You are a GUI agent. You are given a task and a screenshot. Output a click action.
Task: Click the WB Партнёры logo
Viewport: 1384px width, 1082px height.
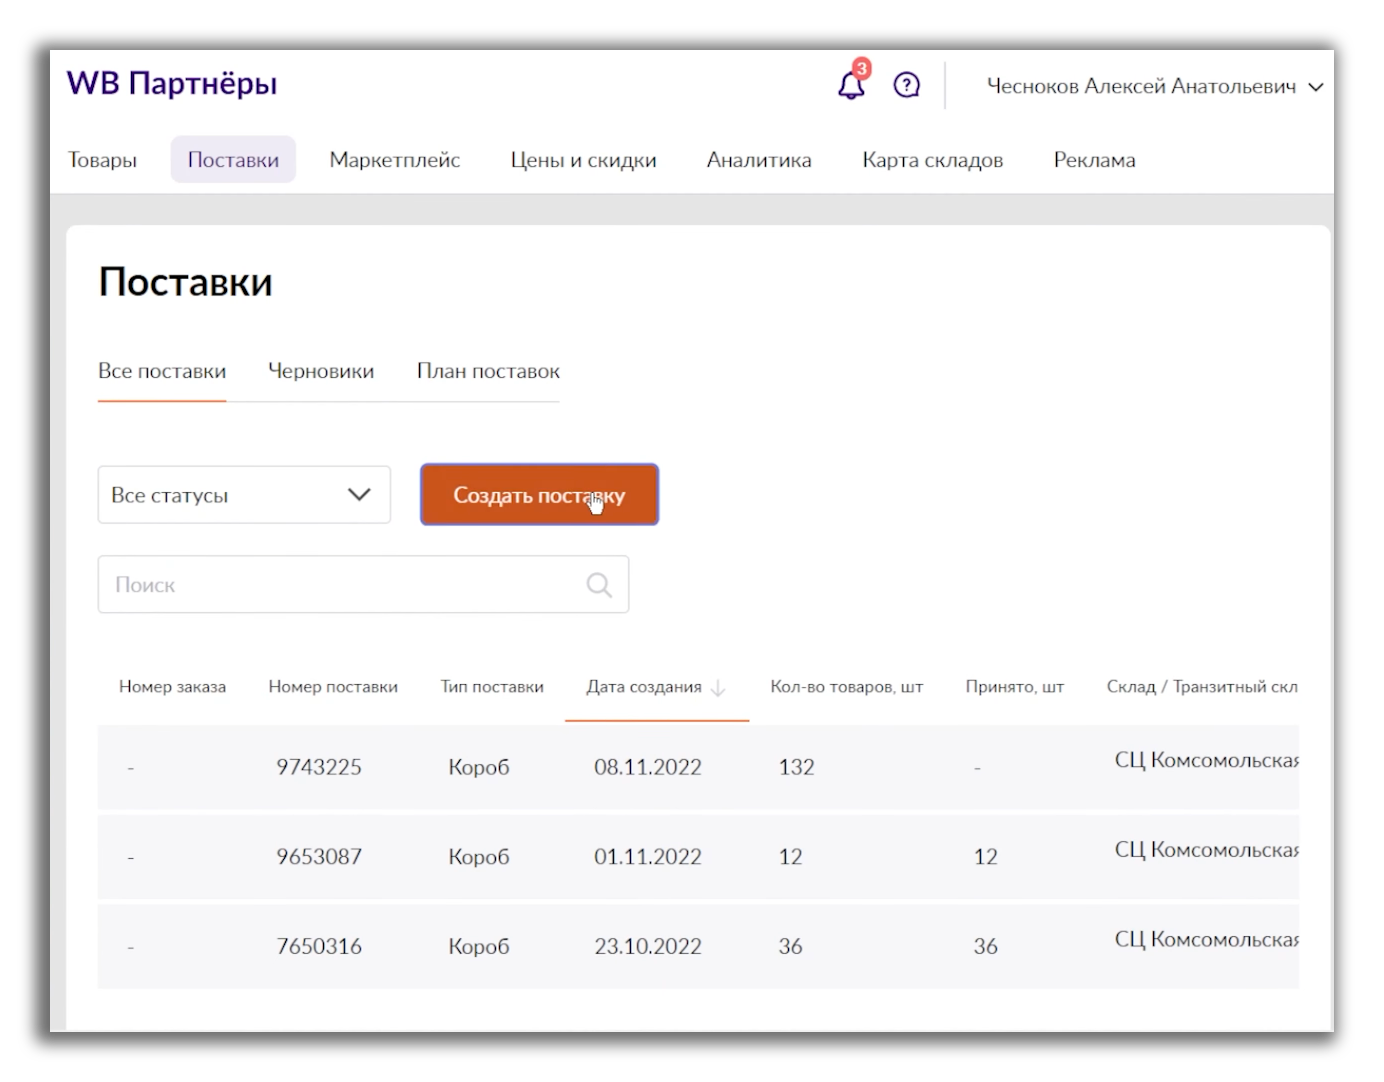coord(172,84)
